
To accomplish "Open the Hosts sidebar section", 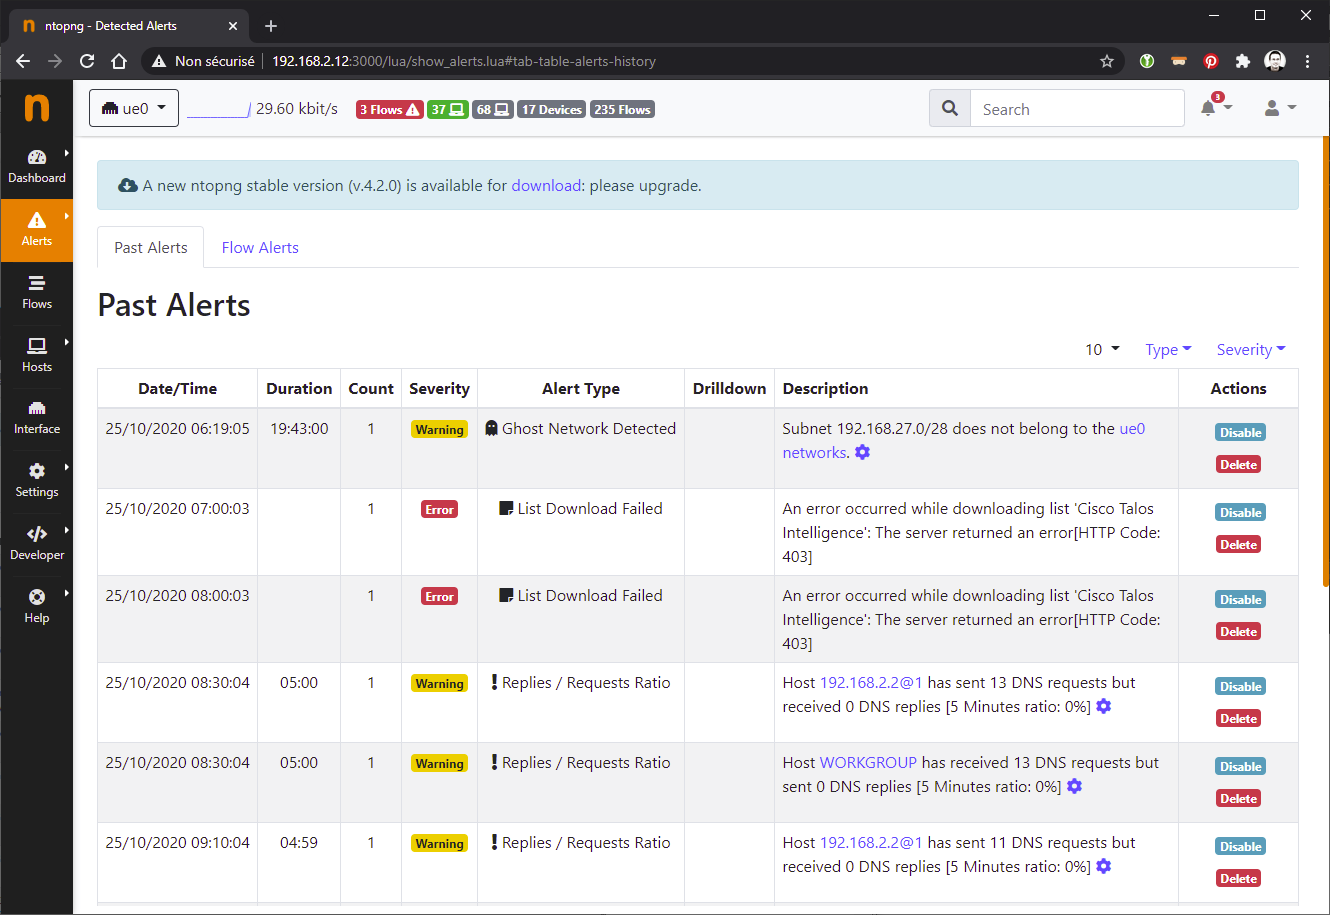I will click(x=37, y=355).
